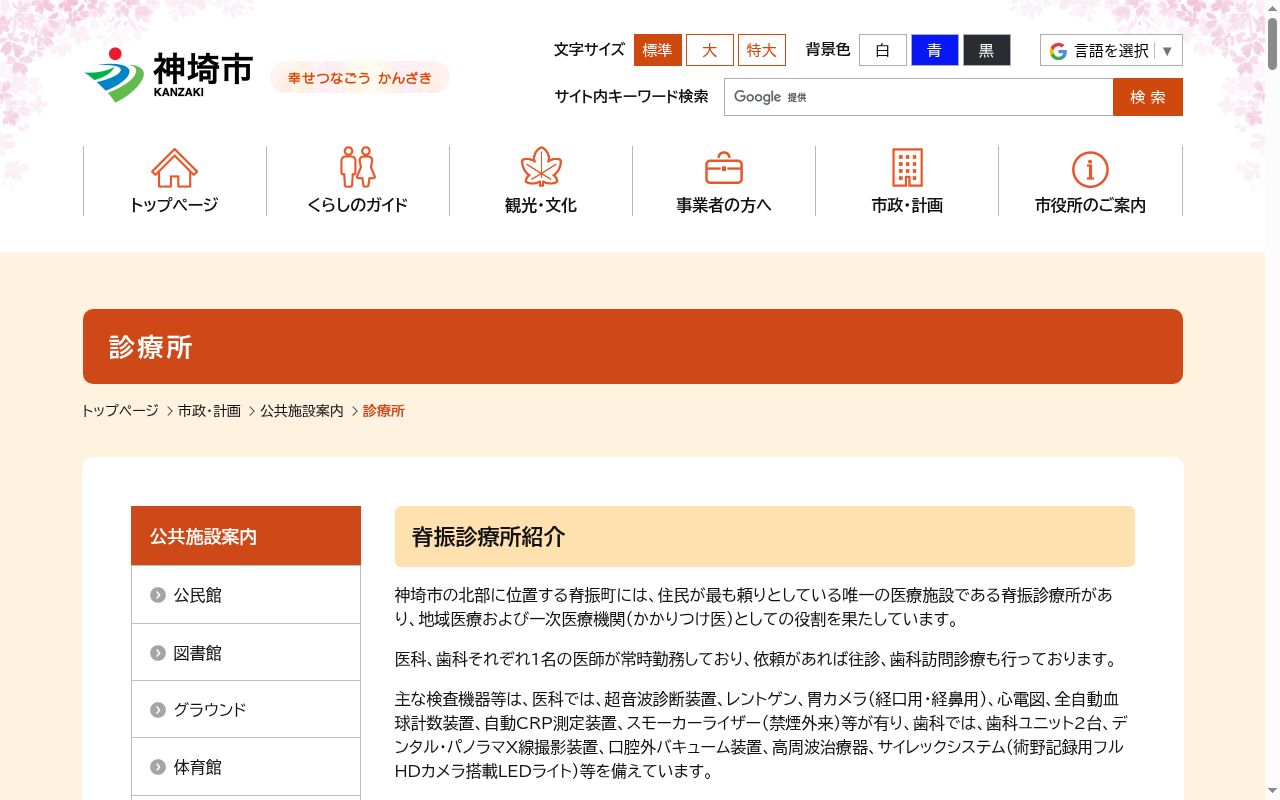Open the 図書館 sidebar item

(x=246, y=653)
